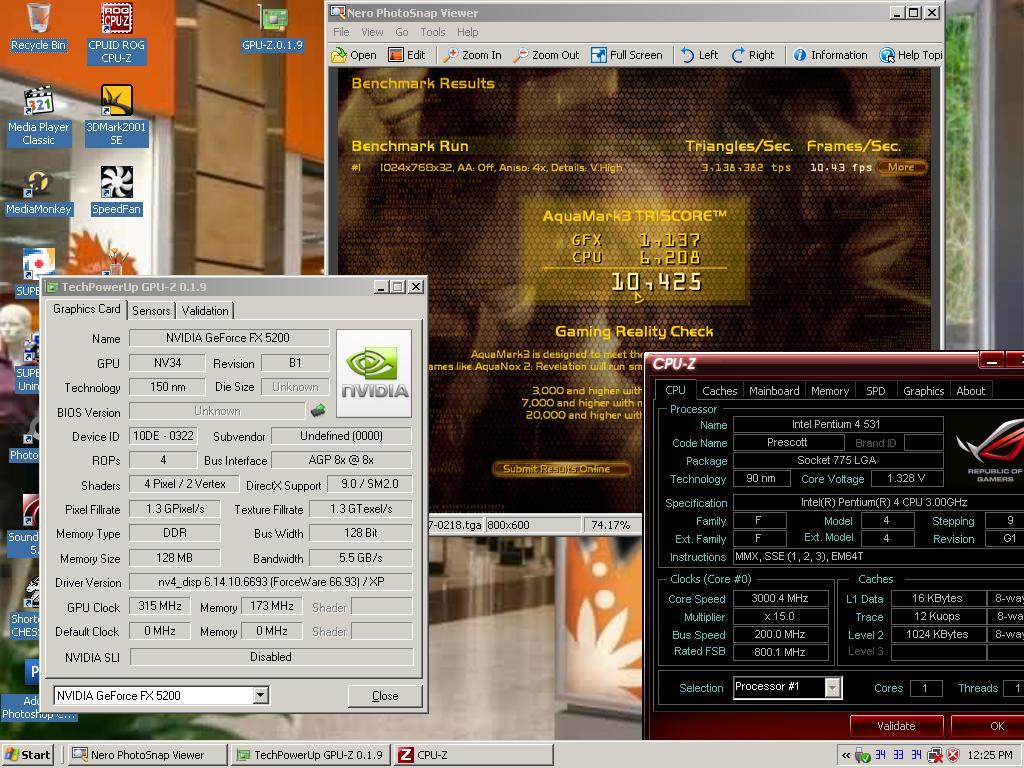Click the Validate button in CPU-Z
1024x768 pixels.
pos(896,726)
